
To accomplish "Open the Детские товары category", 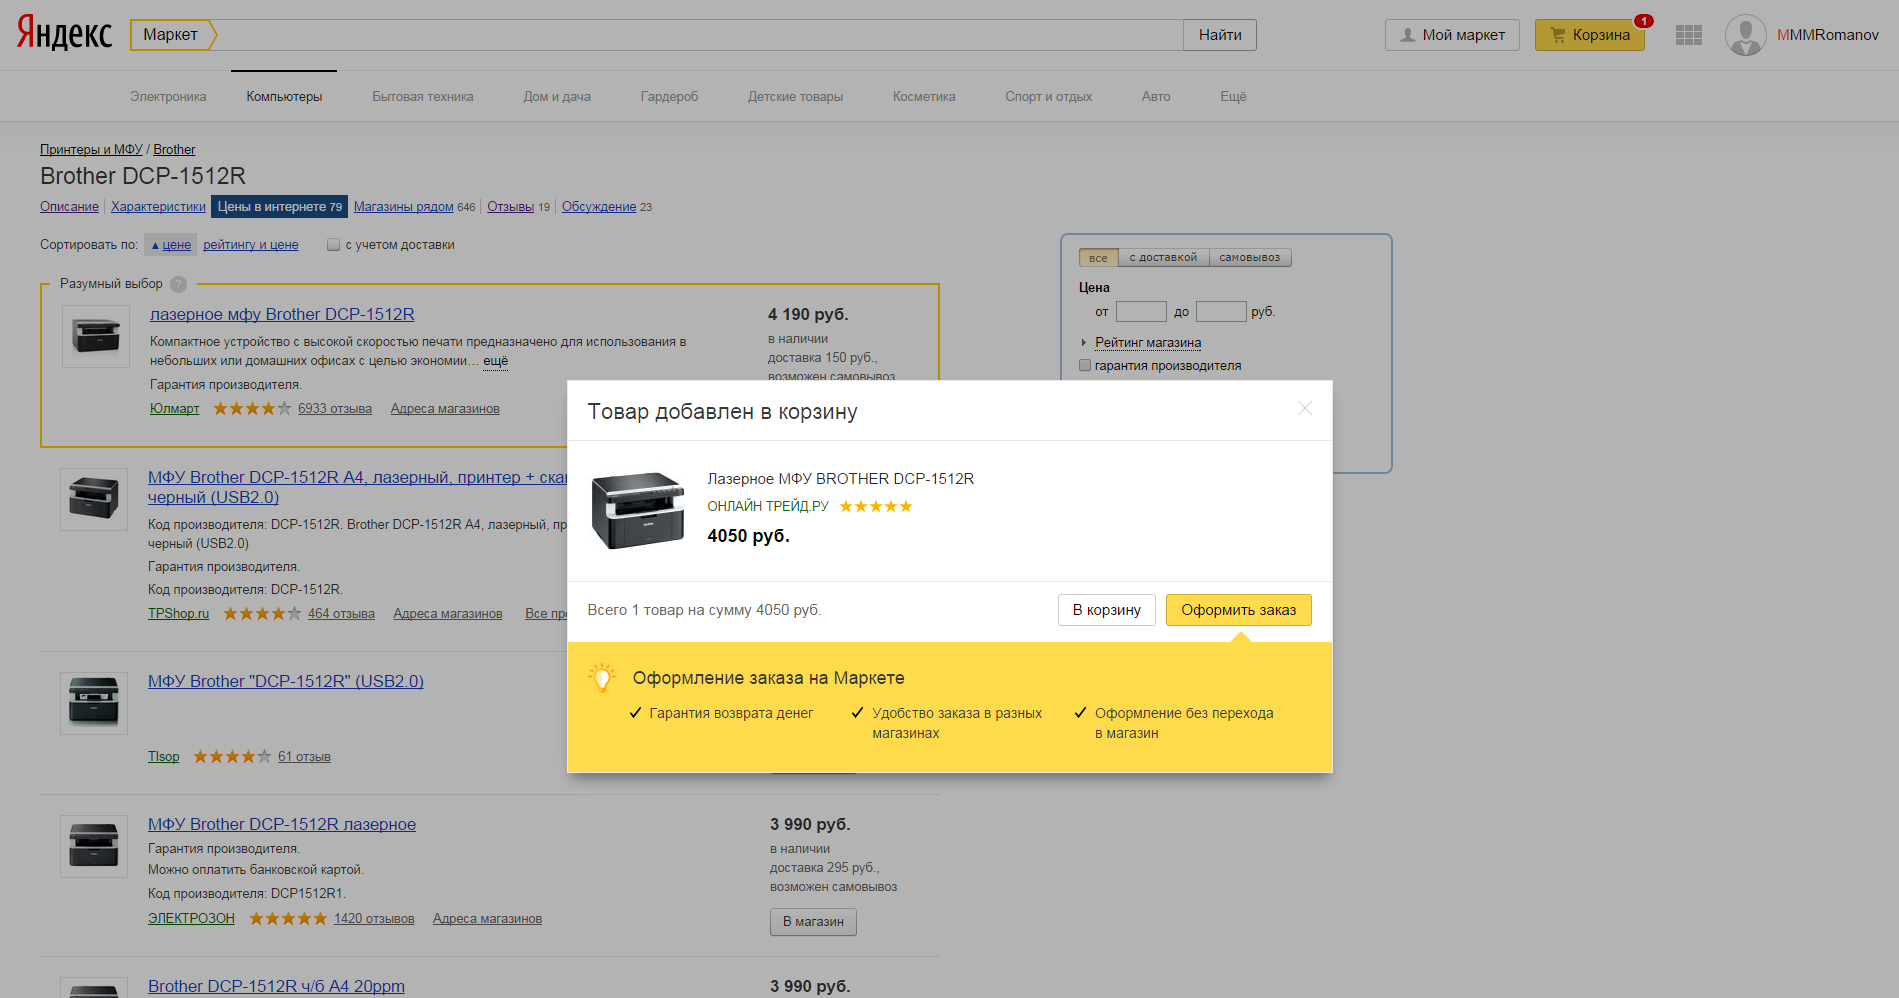I will point(795,97).
